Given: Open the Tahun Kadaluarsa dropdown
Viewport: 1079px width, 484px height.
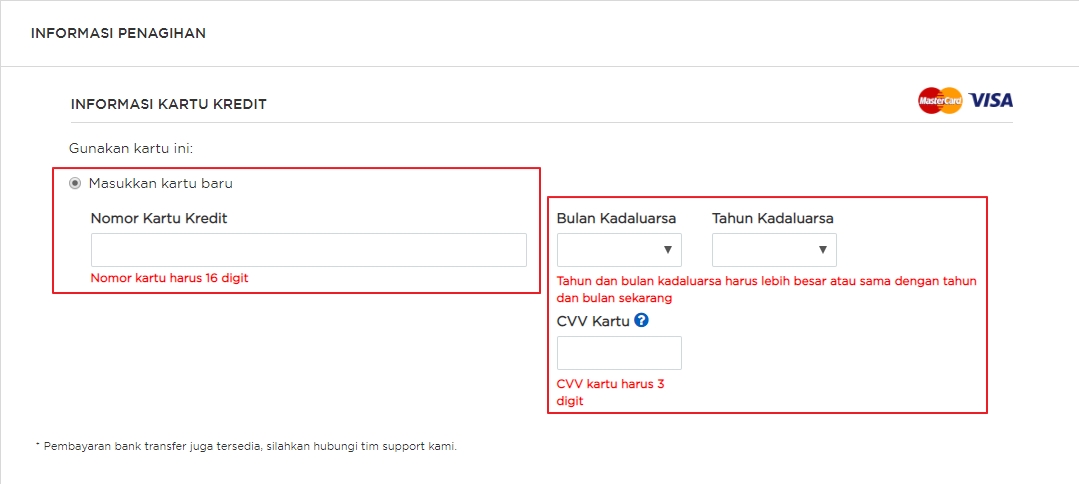Looking at the screenshot, I should click(774, 250).
